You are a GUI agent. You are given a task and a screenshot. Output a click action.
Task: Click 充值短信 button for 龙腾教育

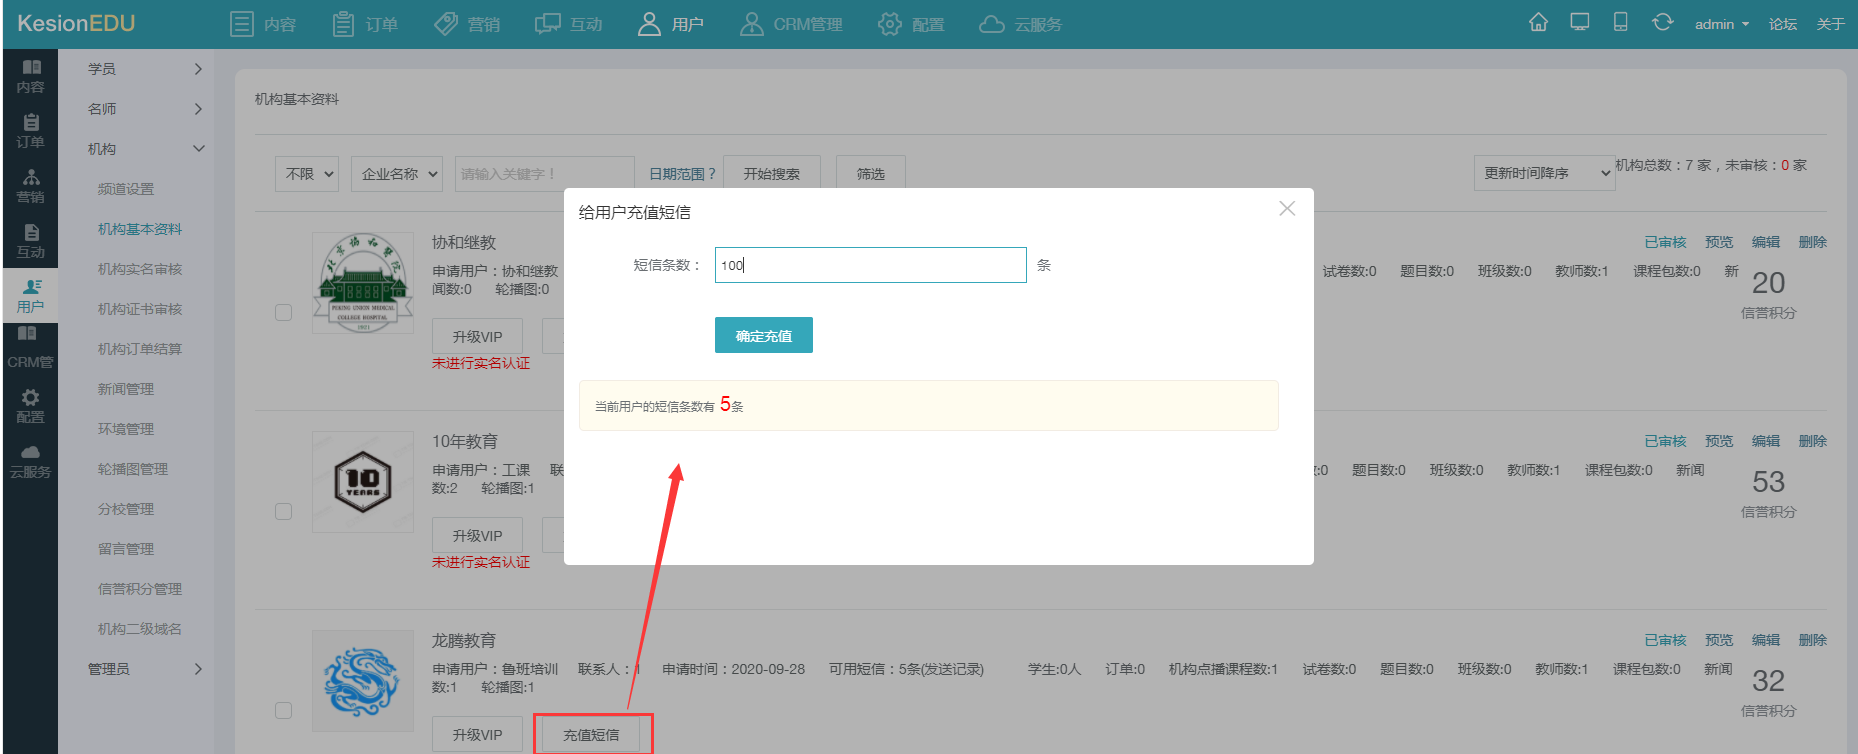pos(591,735)
